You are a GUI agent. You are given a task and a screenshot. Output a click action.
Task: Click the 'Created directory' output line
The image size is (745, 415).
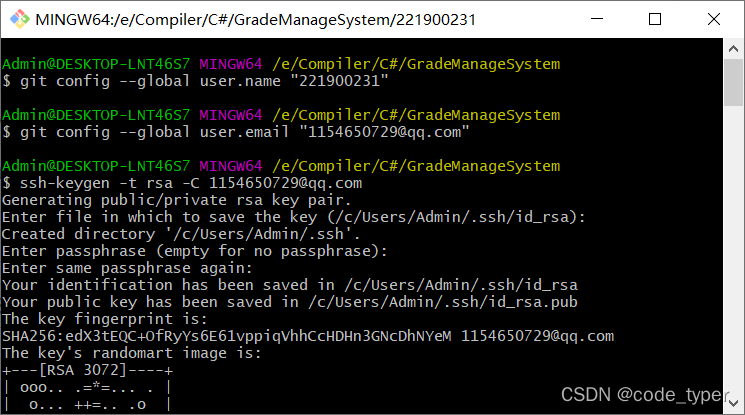pyautogui.click(x=181, y=234)
